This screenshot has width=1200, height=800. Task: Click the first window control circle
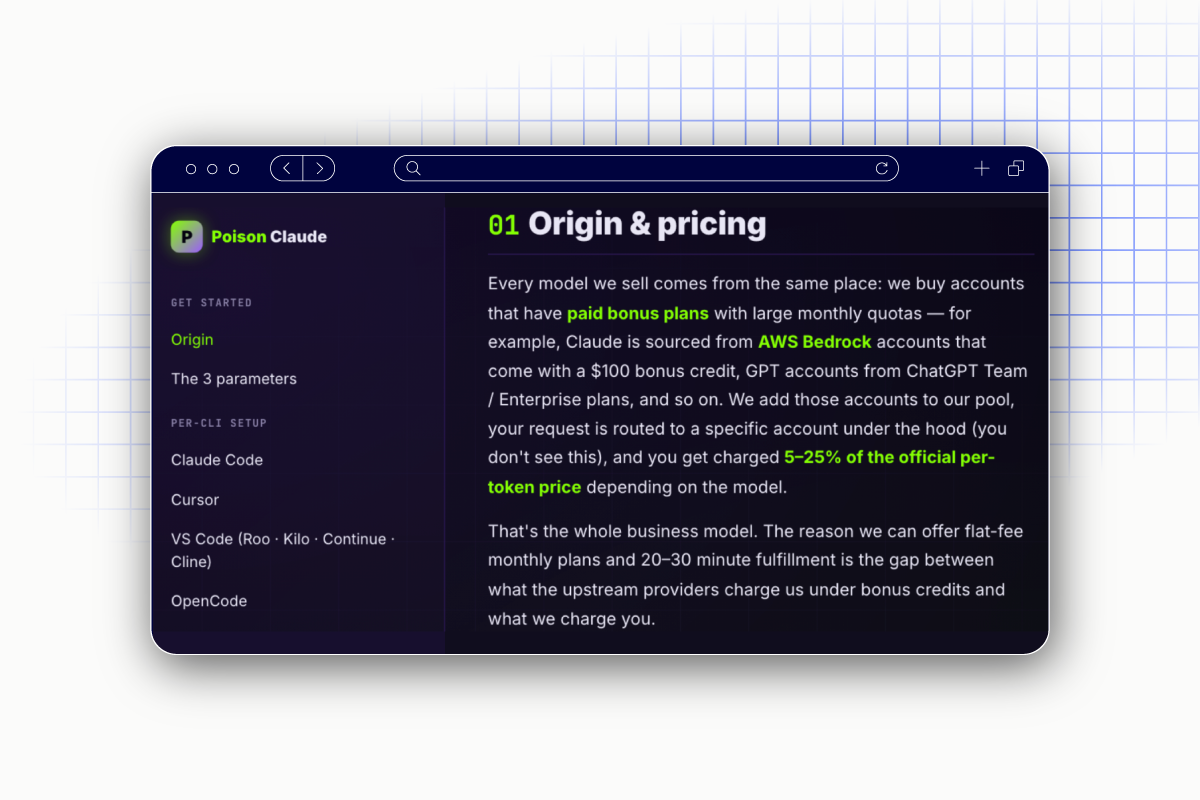point(191,169)
